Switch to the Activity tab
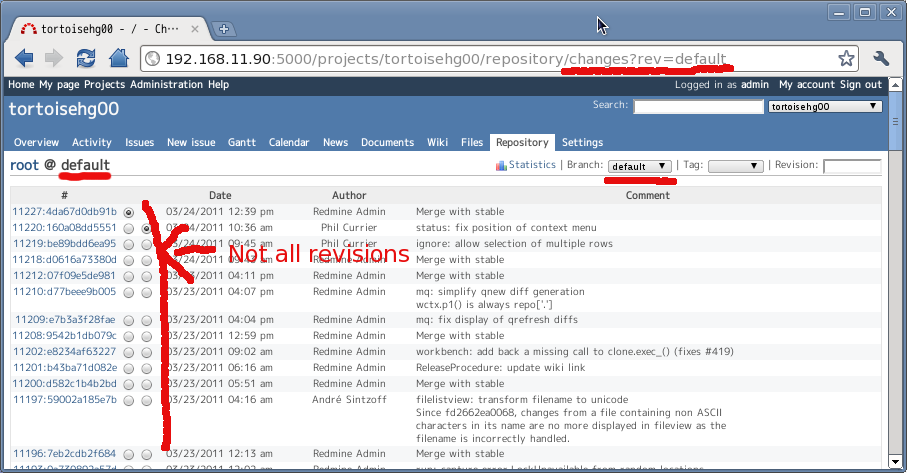The image size is (907, 473). tap(91, 142)
